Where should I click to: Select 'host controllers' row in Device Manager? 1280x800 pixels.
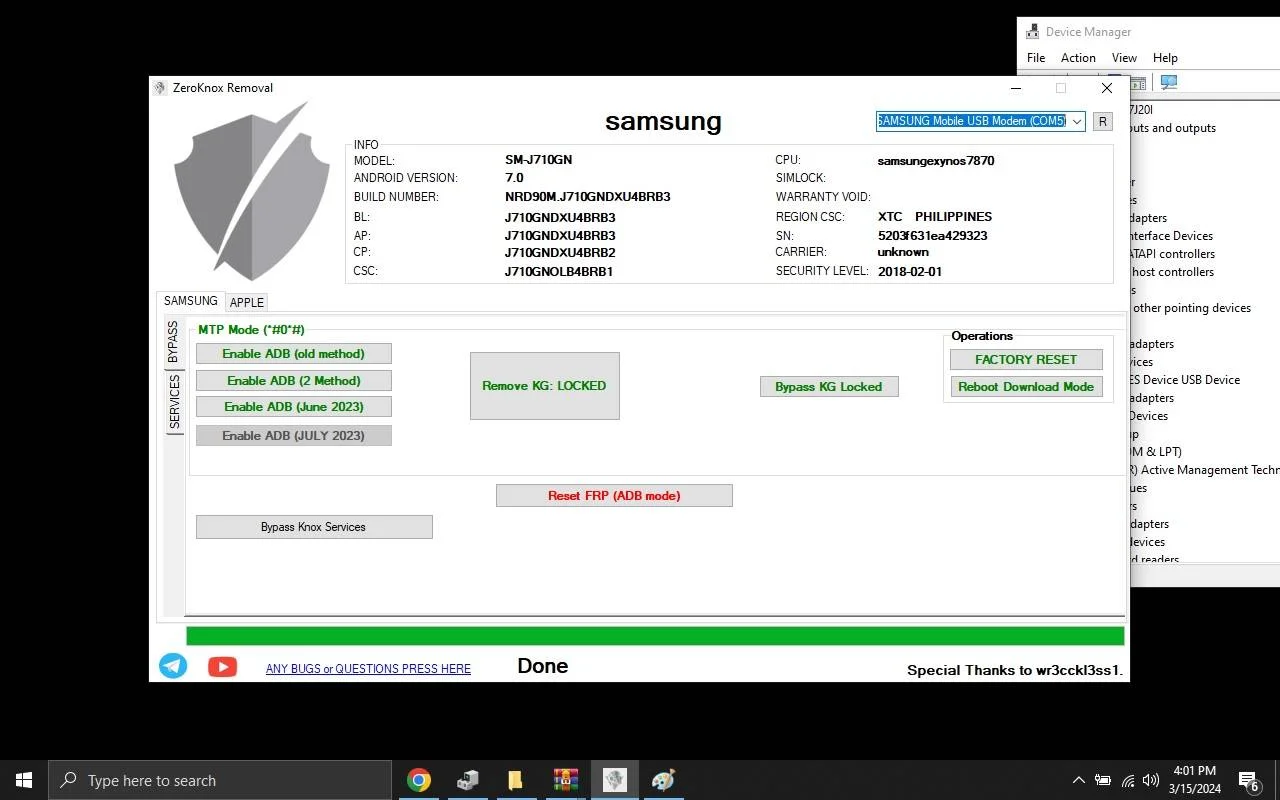tap(1172, 272)
